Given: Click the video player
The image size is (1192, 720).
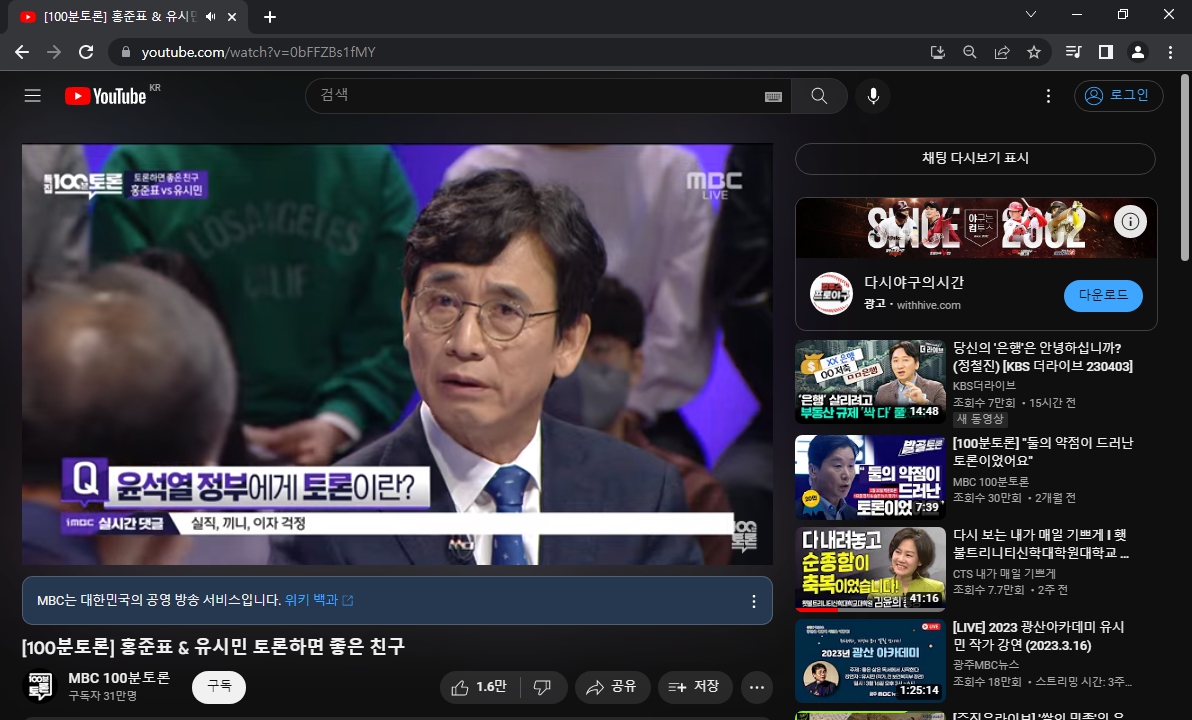Looking at the screenshot, I should pyautogui.click(x=398, y=354).
